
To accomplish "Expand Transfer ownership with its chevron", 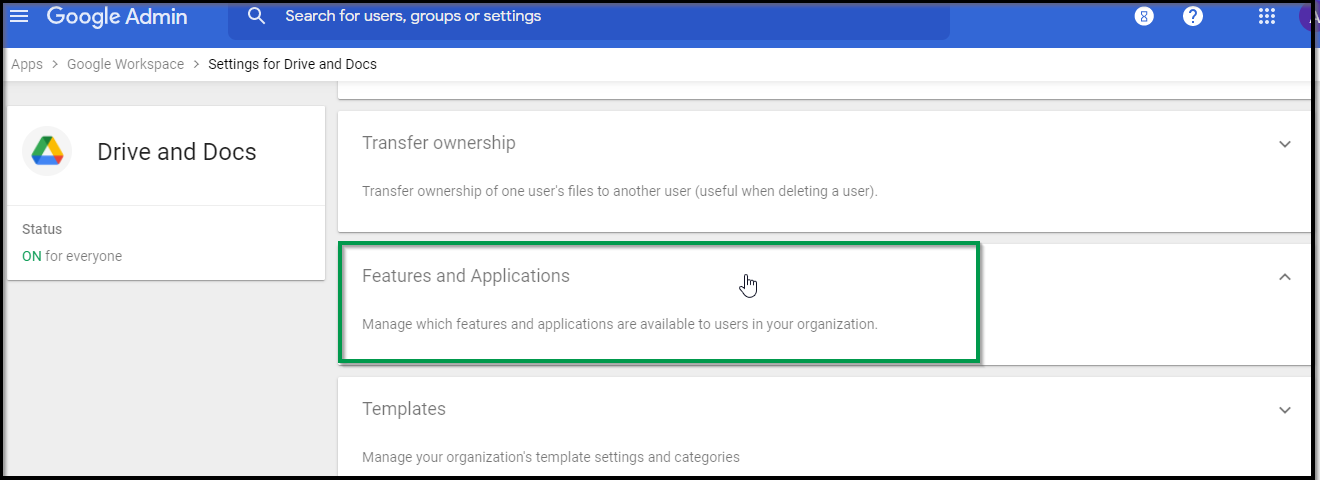I will click(x=1285, y=144).
